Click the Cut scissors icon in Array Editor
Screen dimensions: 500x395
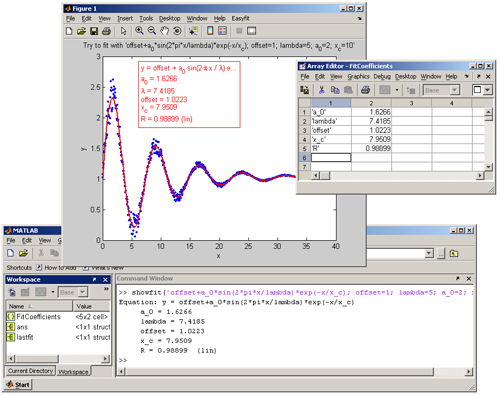322,90
